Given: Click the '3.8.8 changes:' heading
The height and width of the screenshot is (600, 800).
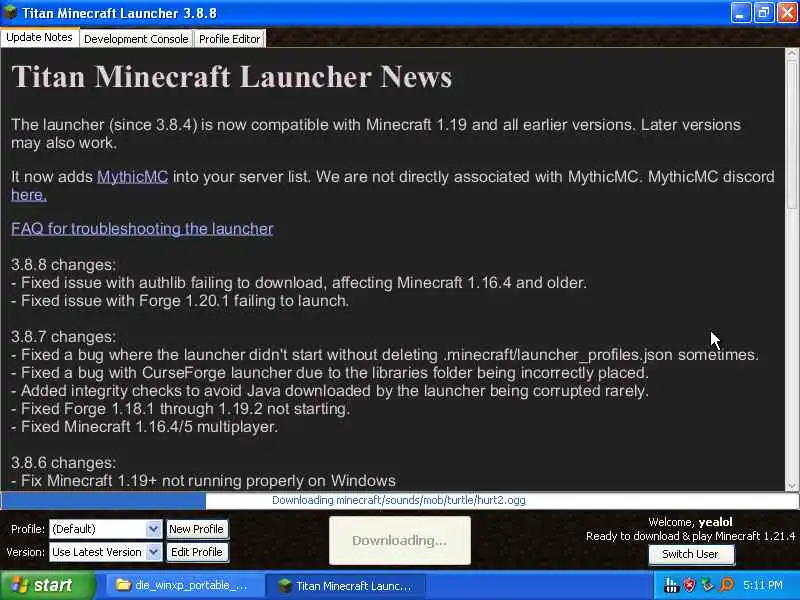Looking at the screenshot, I should (x=64, y=265).
